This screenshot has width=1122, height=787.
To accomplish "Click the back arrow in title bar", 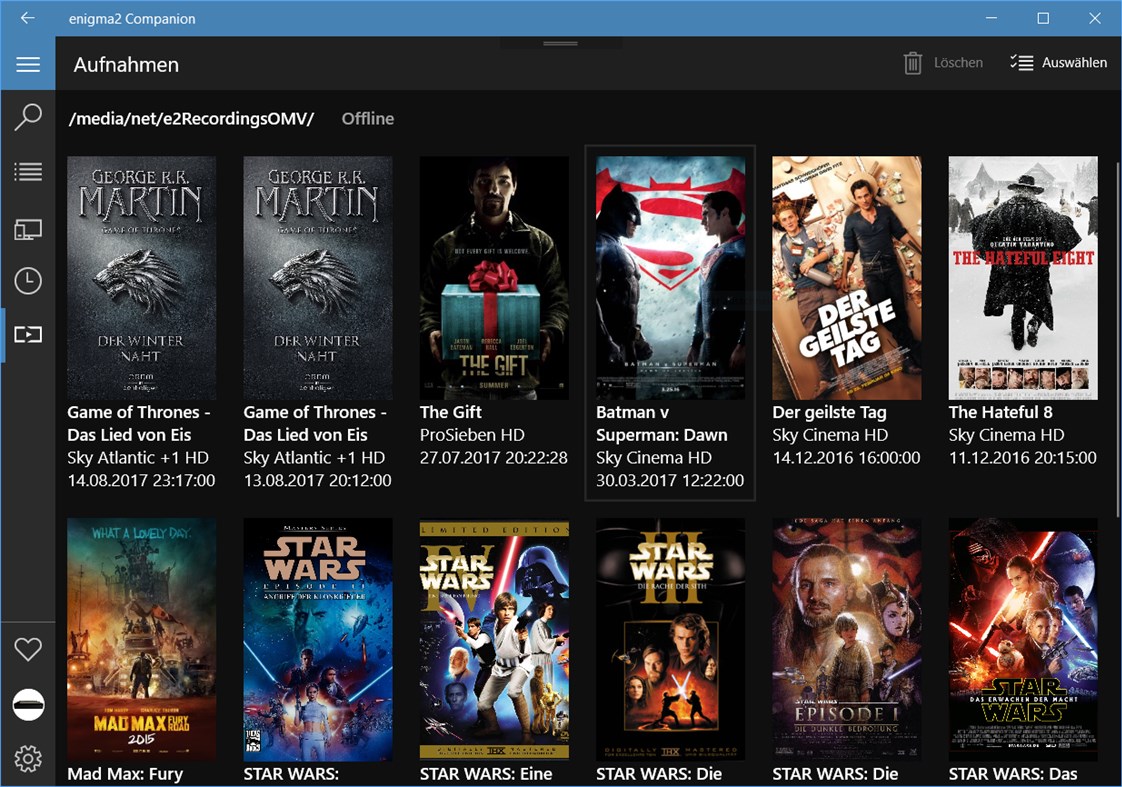I will (x=28, y=18).
